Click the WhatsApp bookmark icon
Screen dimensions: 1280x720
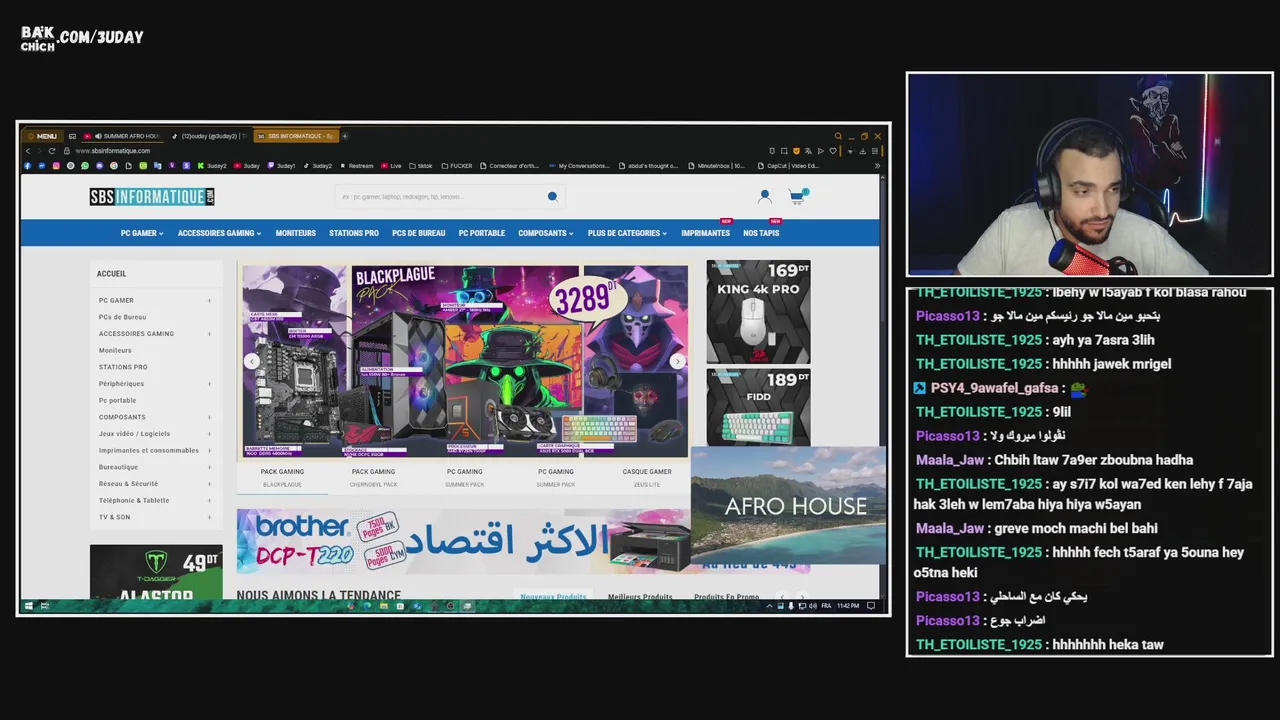(85, 166)
